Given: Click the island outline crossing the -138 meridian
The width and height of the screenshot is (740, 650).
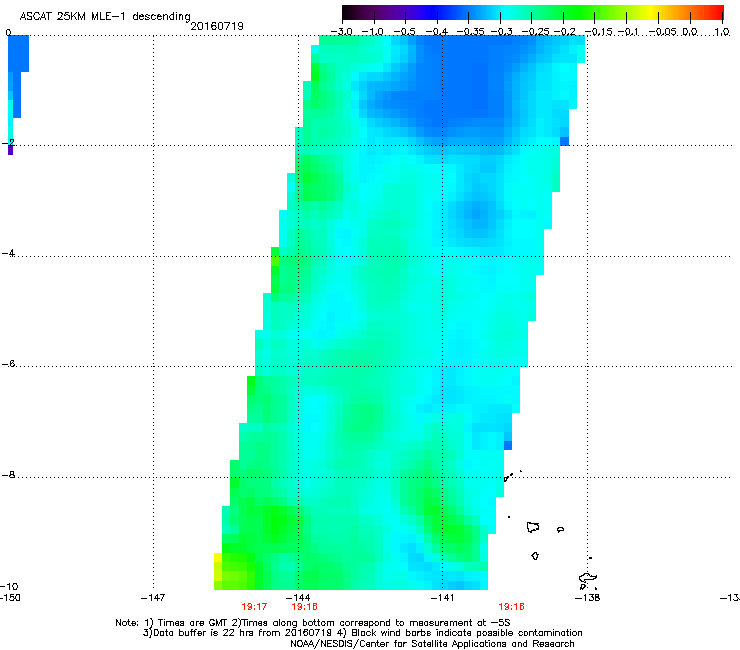Looking at the screenshot, I should [588, 578].
